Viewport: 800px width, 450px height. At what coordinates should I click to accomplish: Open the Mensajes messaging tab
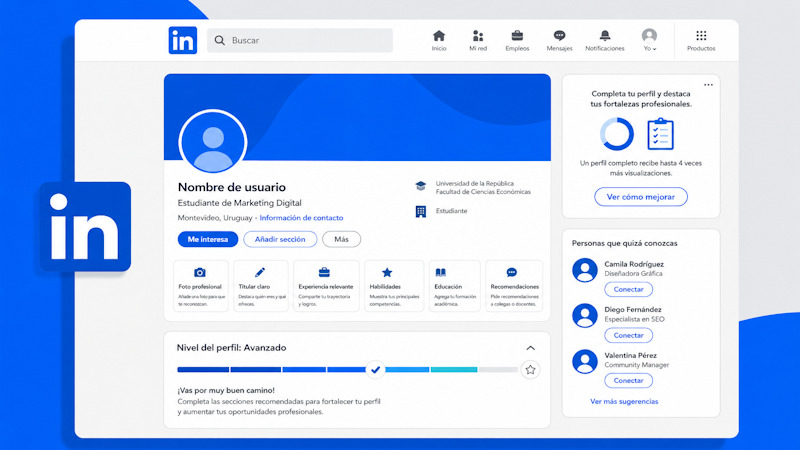(x=559, y=40)
